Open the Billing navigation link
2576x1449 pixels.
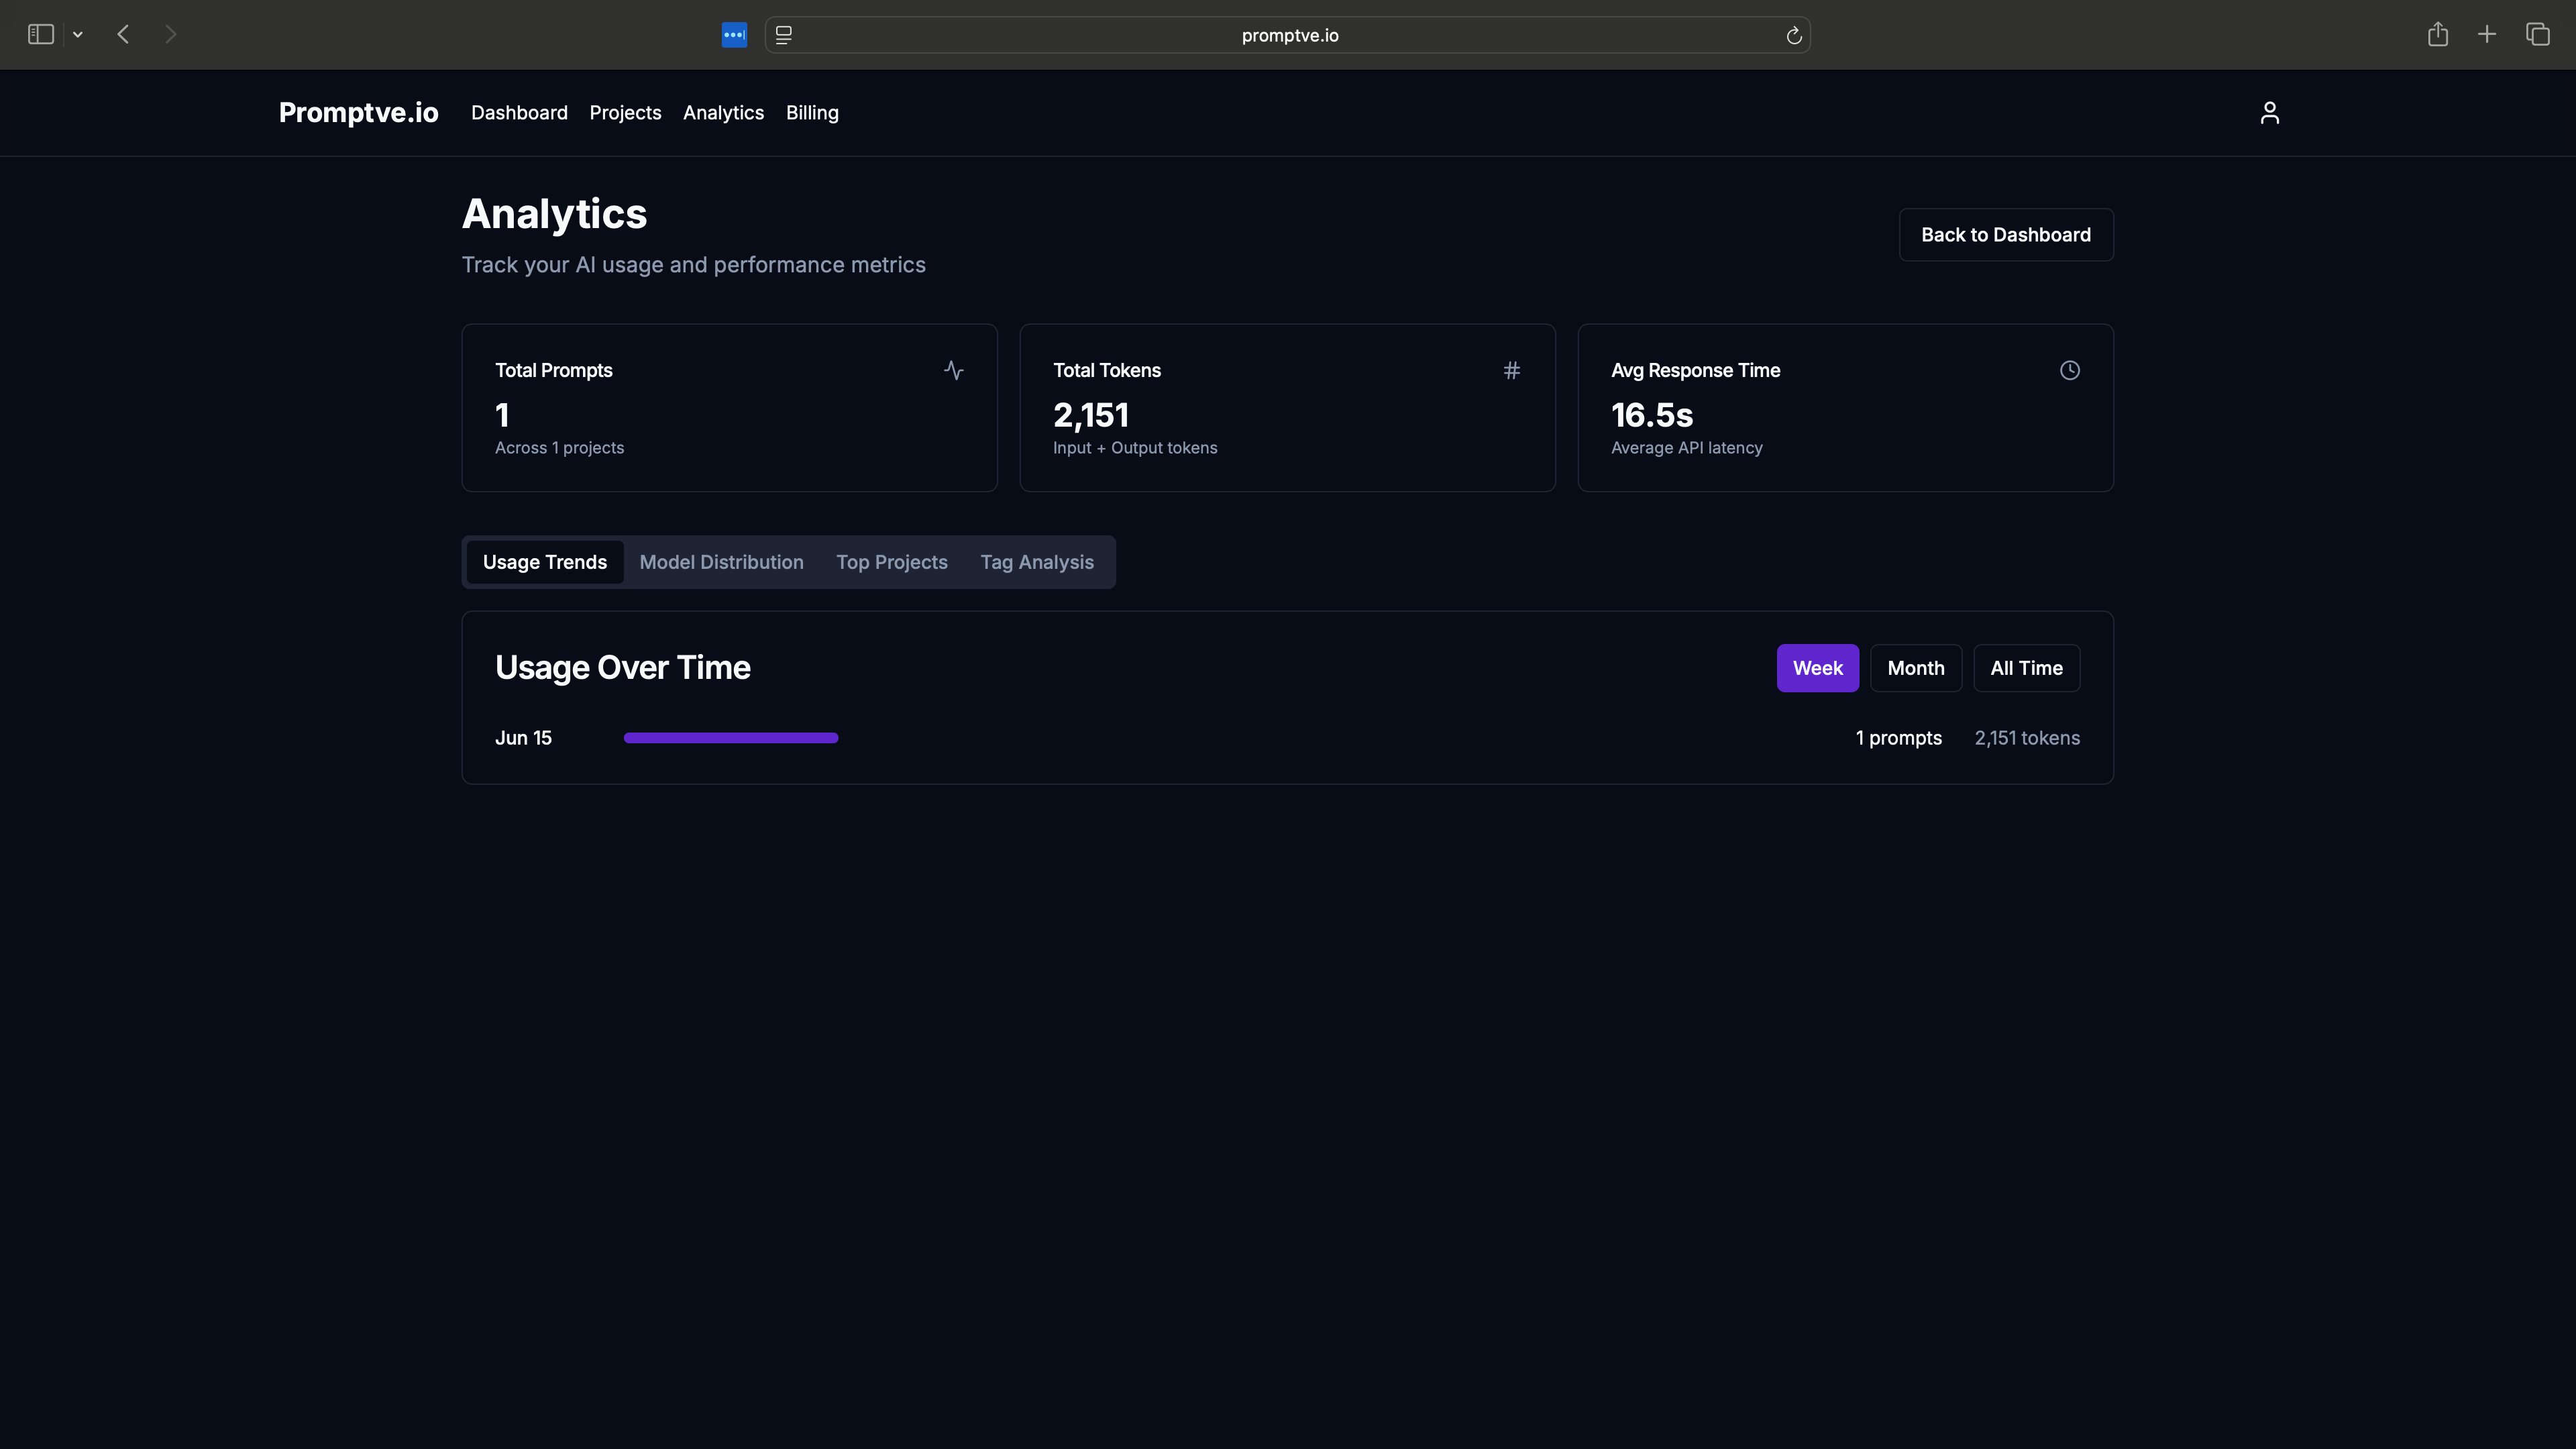tap(811, 113)
